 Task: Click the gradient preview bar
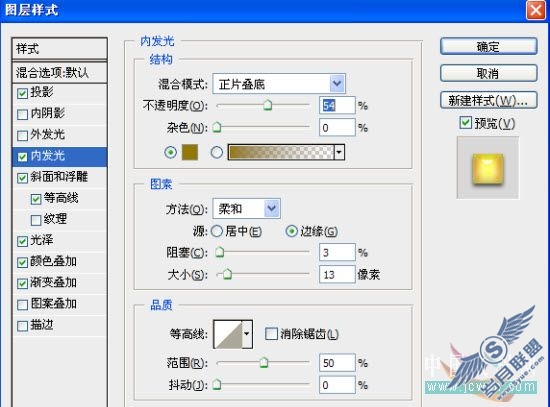(x=281, y=152)
